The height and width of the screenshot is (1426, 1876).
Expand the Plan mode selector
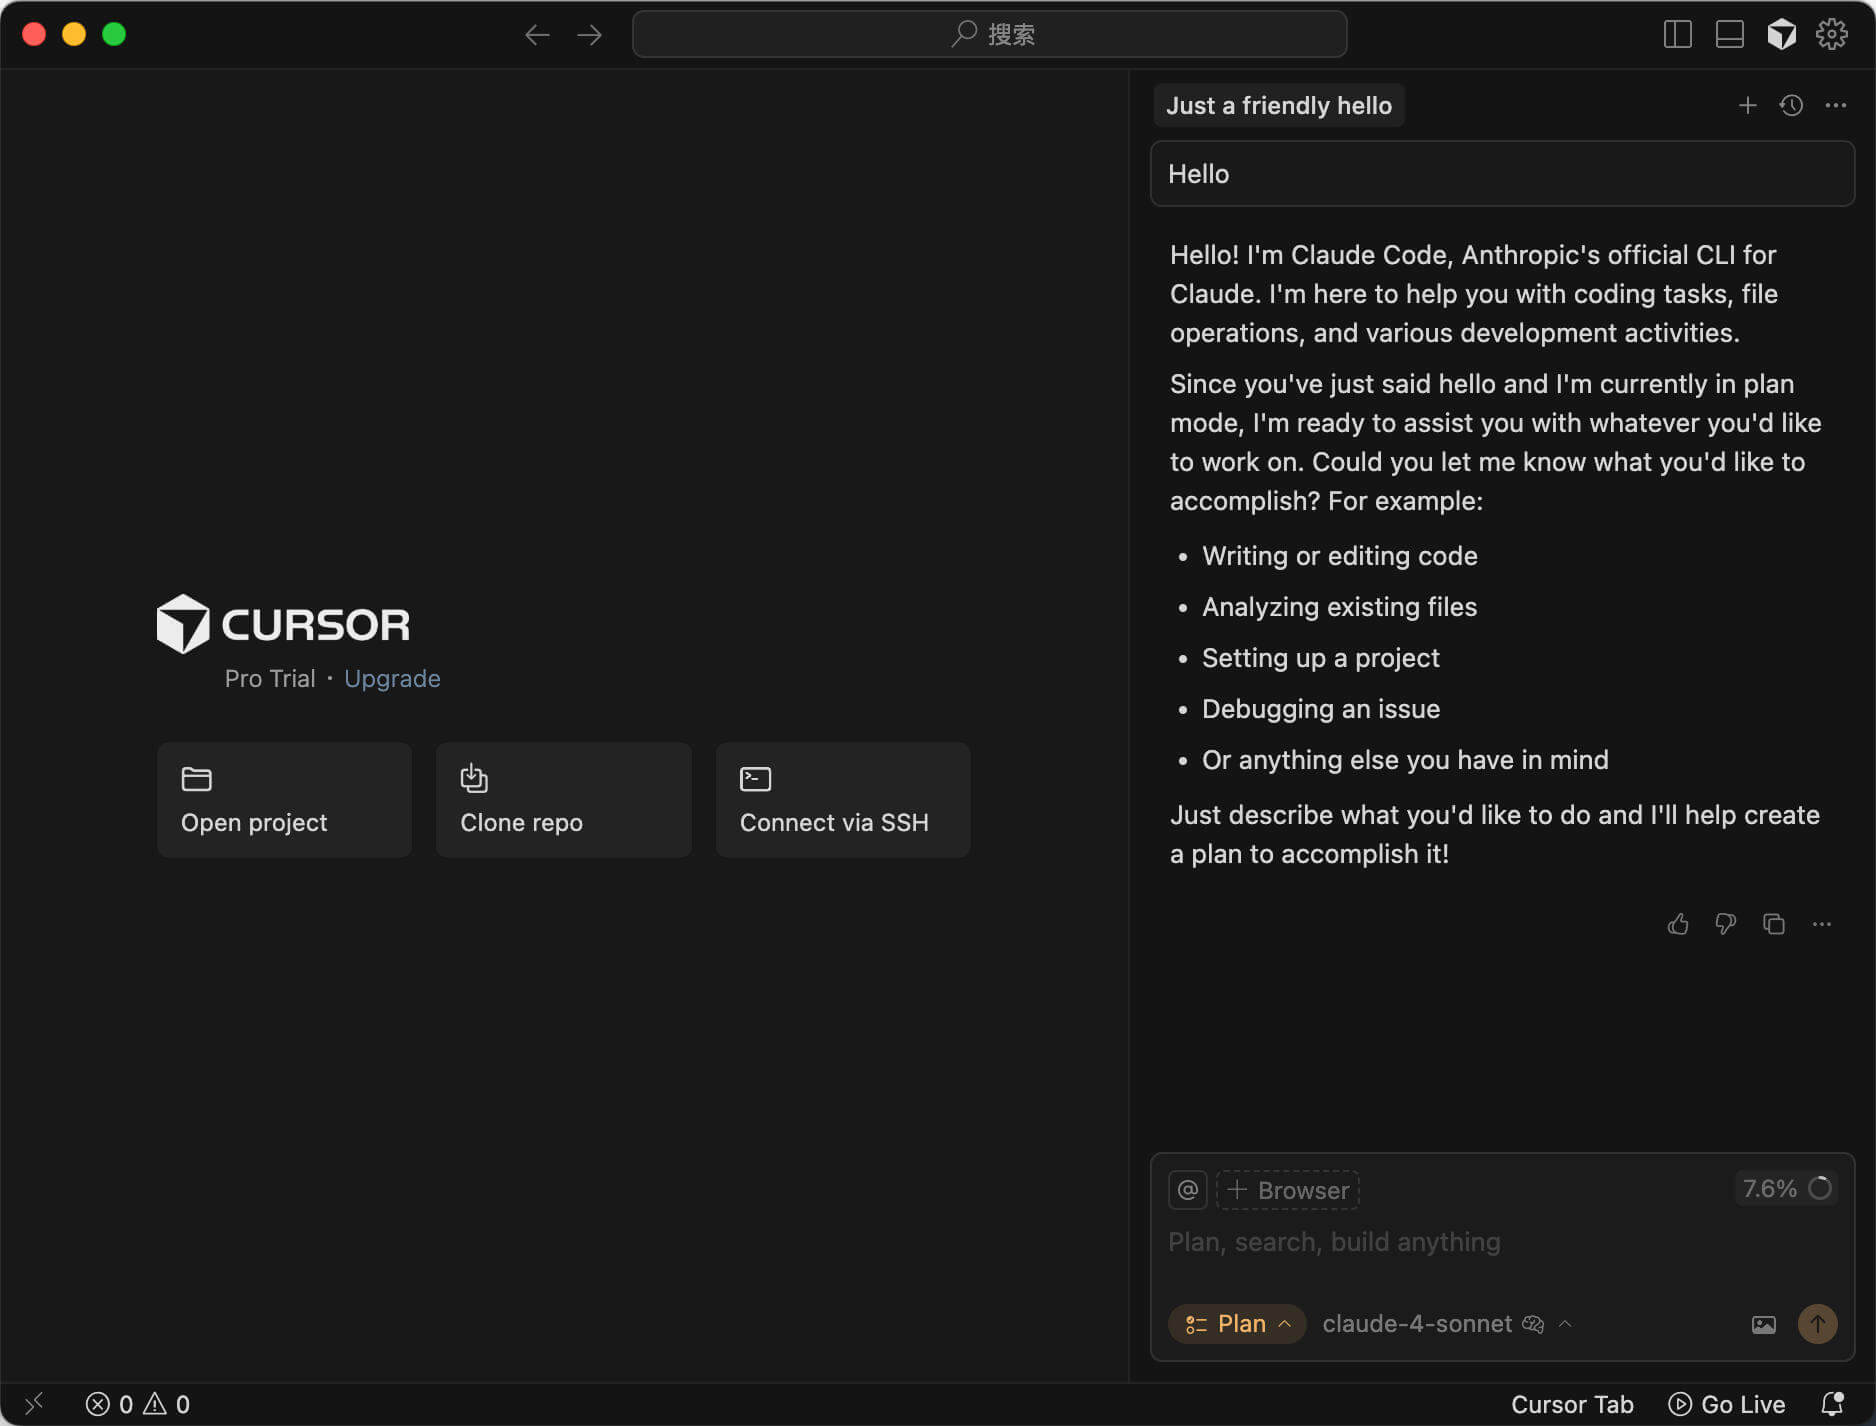coord(1237,1323)
